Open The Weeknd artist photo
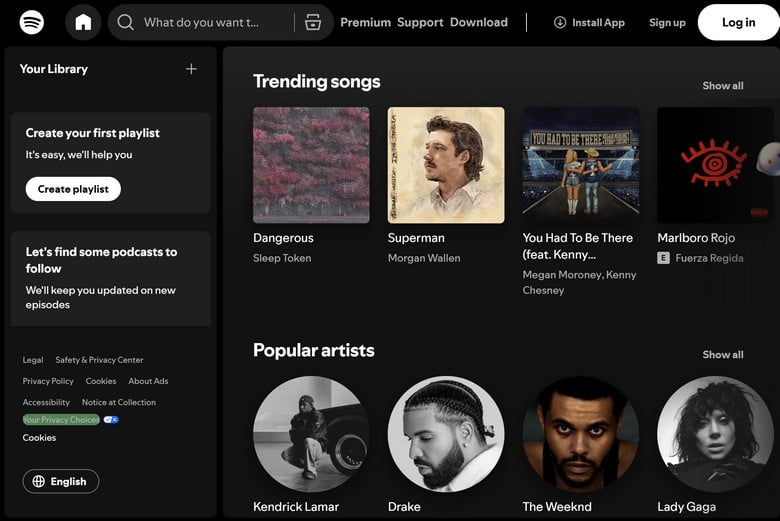Viewport: 780px width, 521px height. point(581,434)
